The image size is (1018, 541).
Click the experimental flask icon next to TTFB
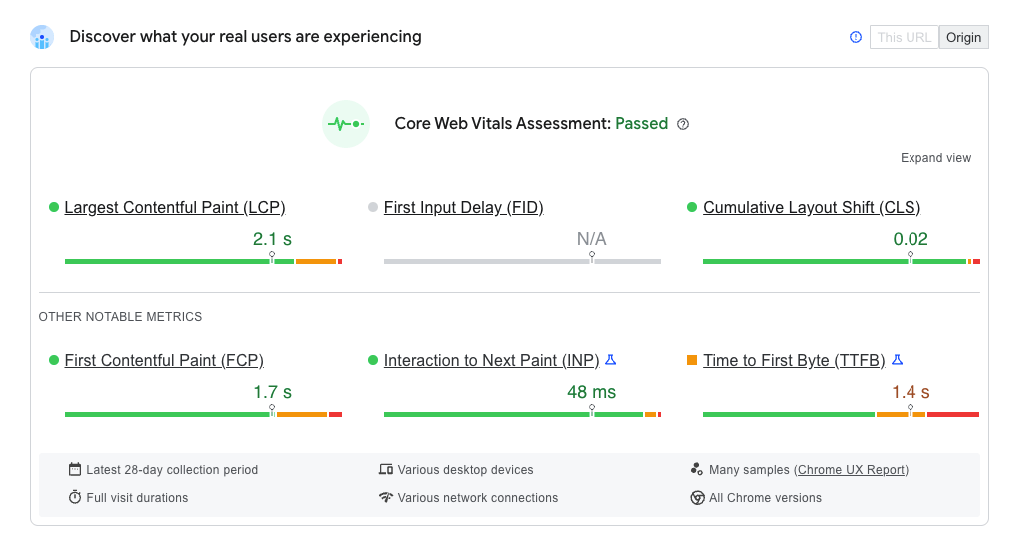[x=897, y=359]
